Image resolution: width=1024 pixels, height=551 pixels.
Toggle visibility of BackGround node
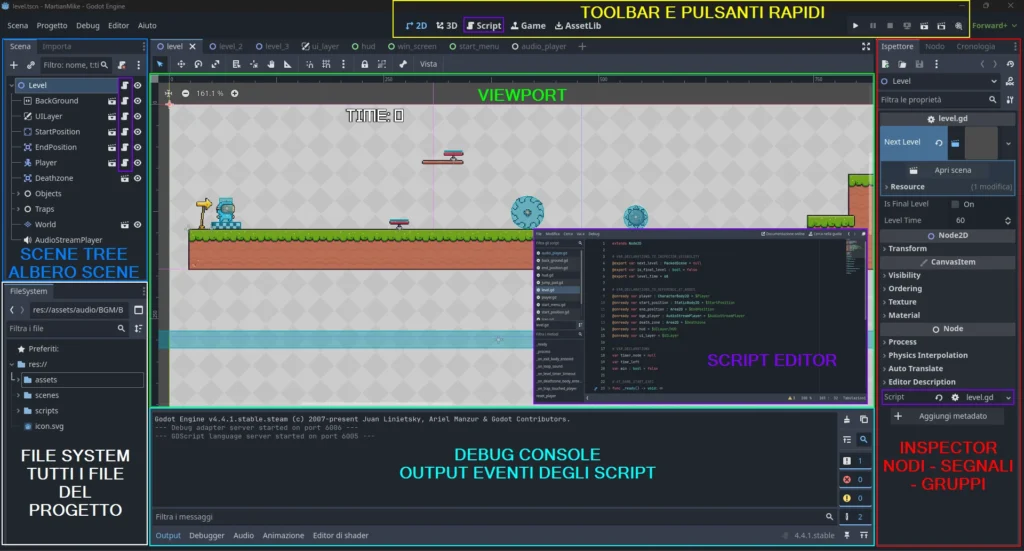(138, 101)
